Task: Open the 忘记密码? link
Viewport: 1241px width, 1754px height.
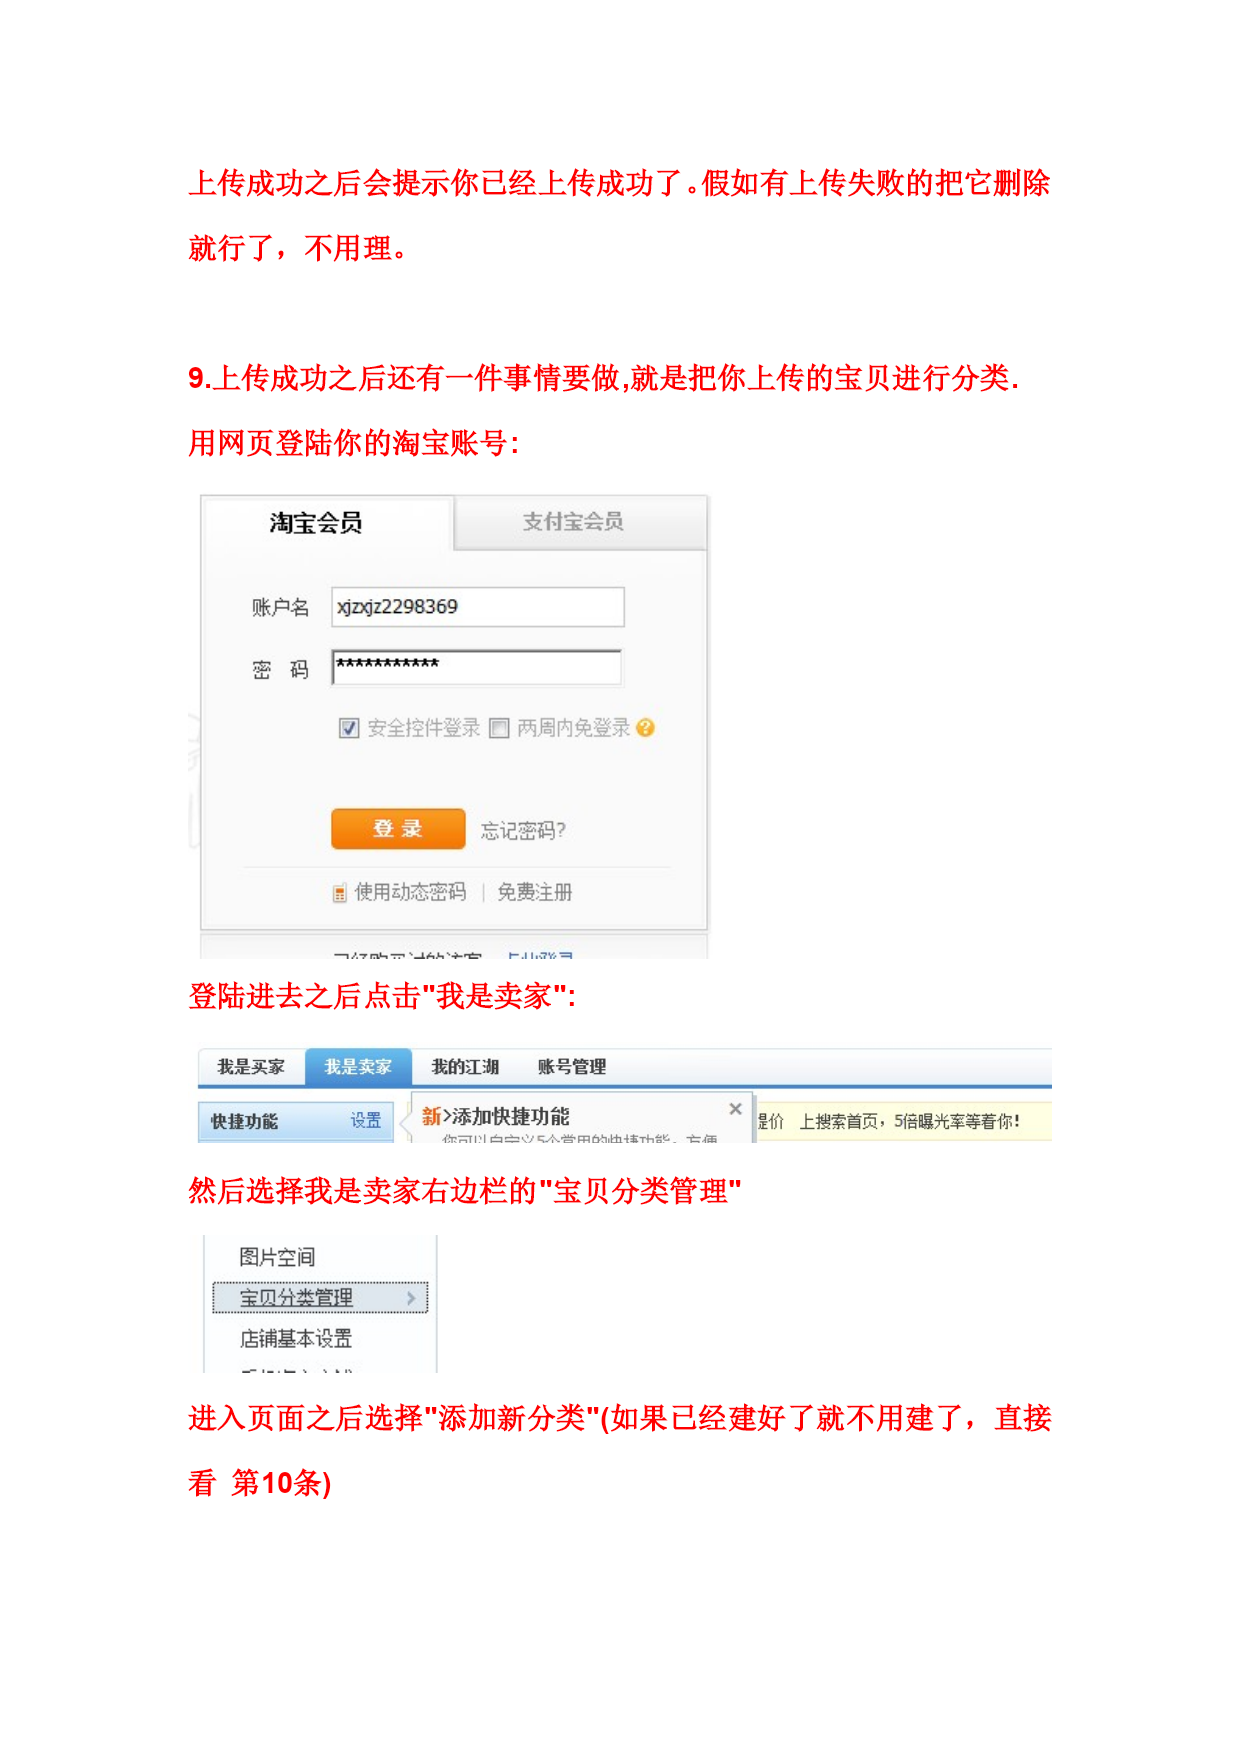Action: click(x=523, y=830)
